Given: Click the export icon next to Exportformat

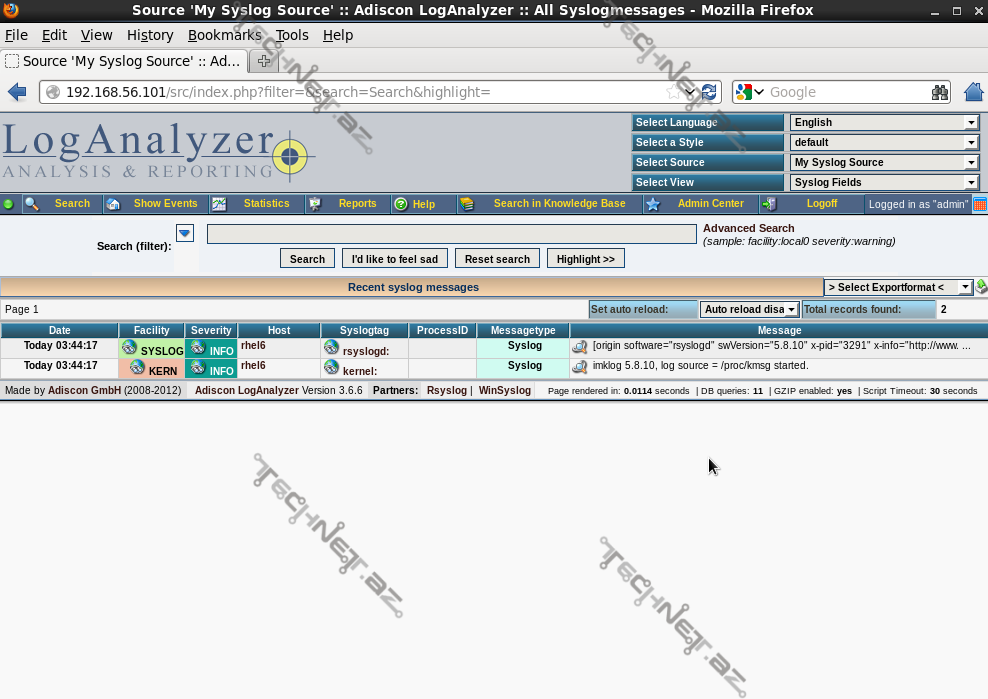Looking at the screenshot, I should pos(981,287).
